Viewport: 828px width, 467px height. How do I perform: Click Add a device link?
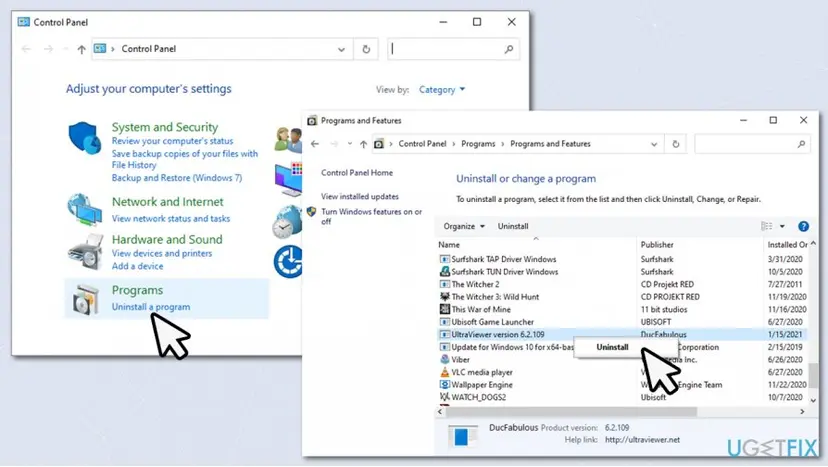(137, 266)
